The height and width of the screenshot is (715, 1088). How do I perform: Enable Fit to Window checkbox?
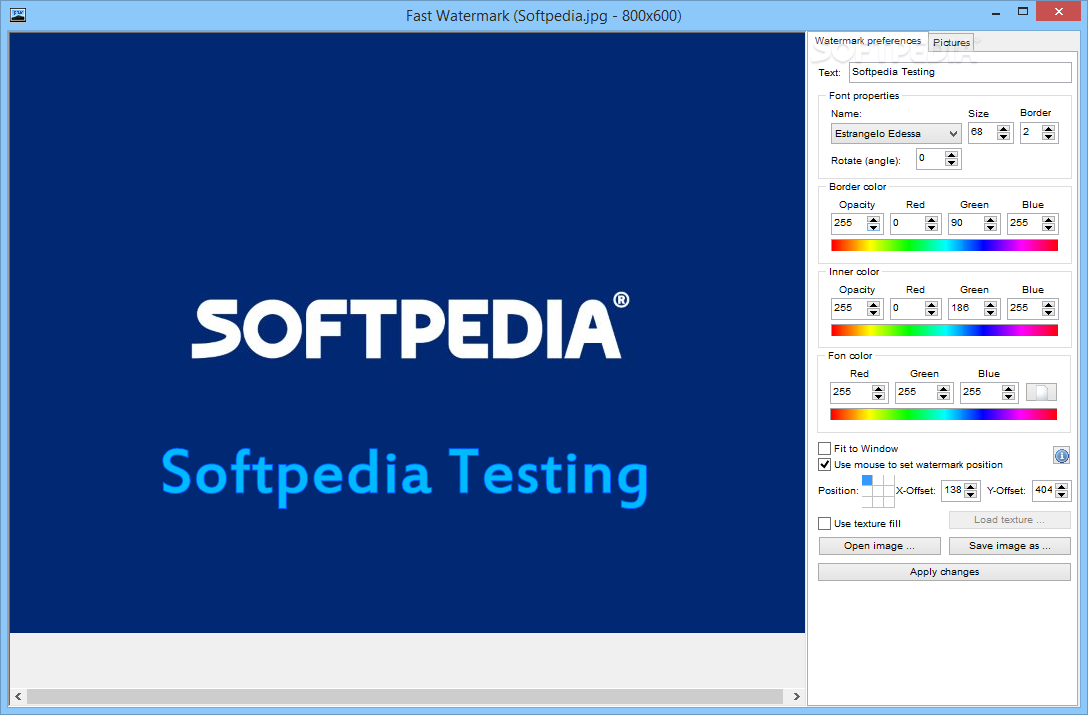(x=824, y=448)
